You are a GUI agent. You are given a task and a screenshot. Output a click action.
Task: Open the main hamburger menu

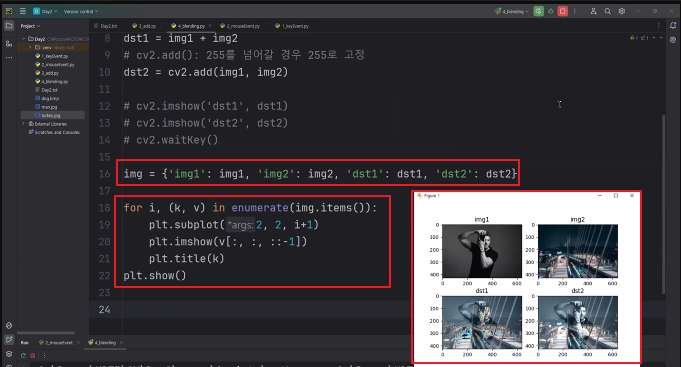(x=23, y=11)
